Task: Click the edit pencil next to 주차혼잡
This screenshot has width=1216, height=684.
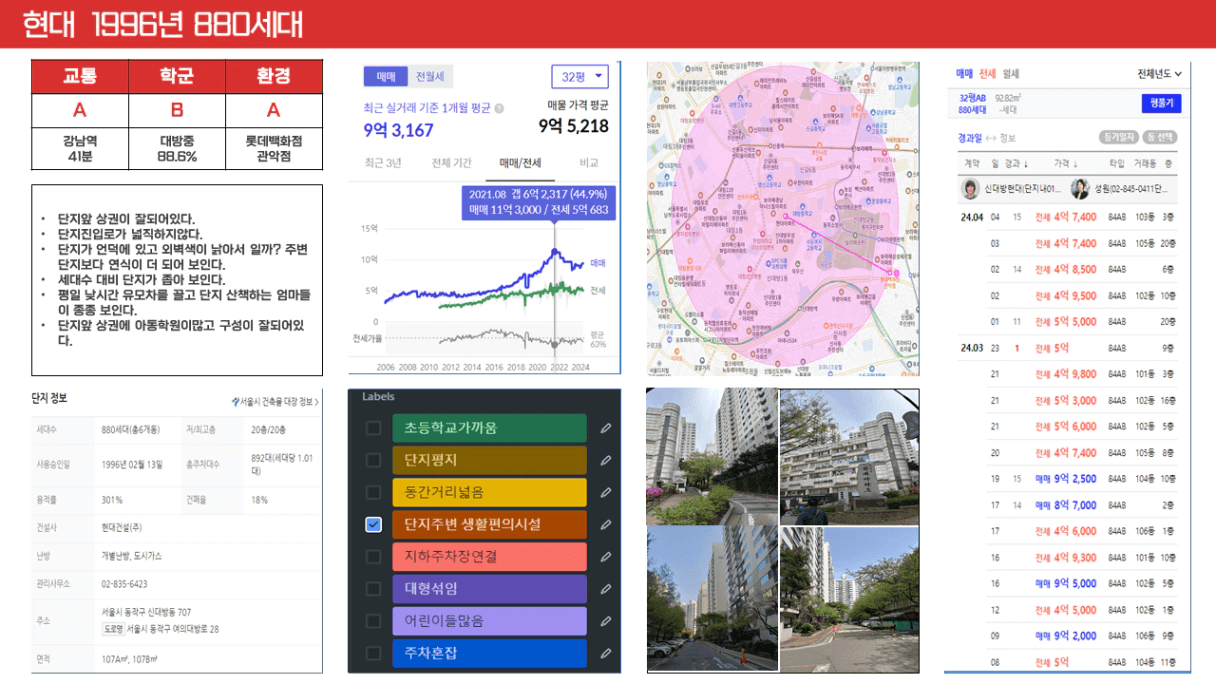Action: pyautogui.click(x=605, y=653)
